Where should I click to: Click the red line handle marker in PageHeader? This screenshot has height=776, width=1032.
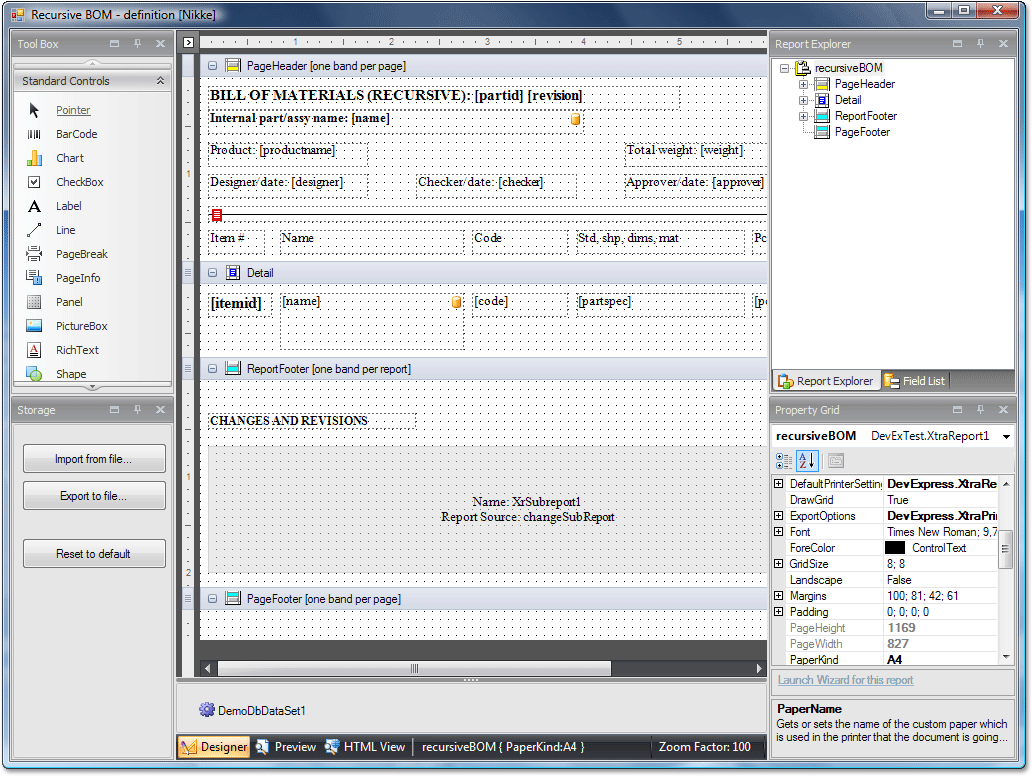click(x=217, y=215)
